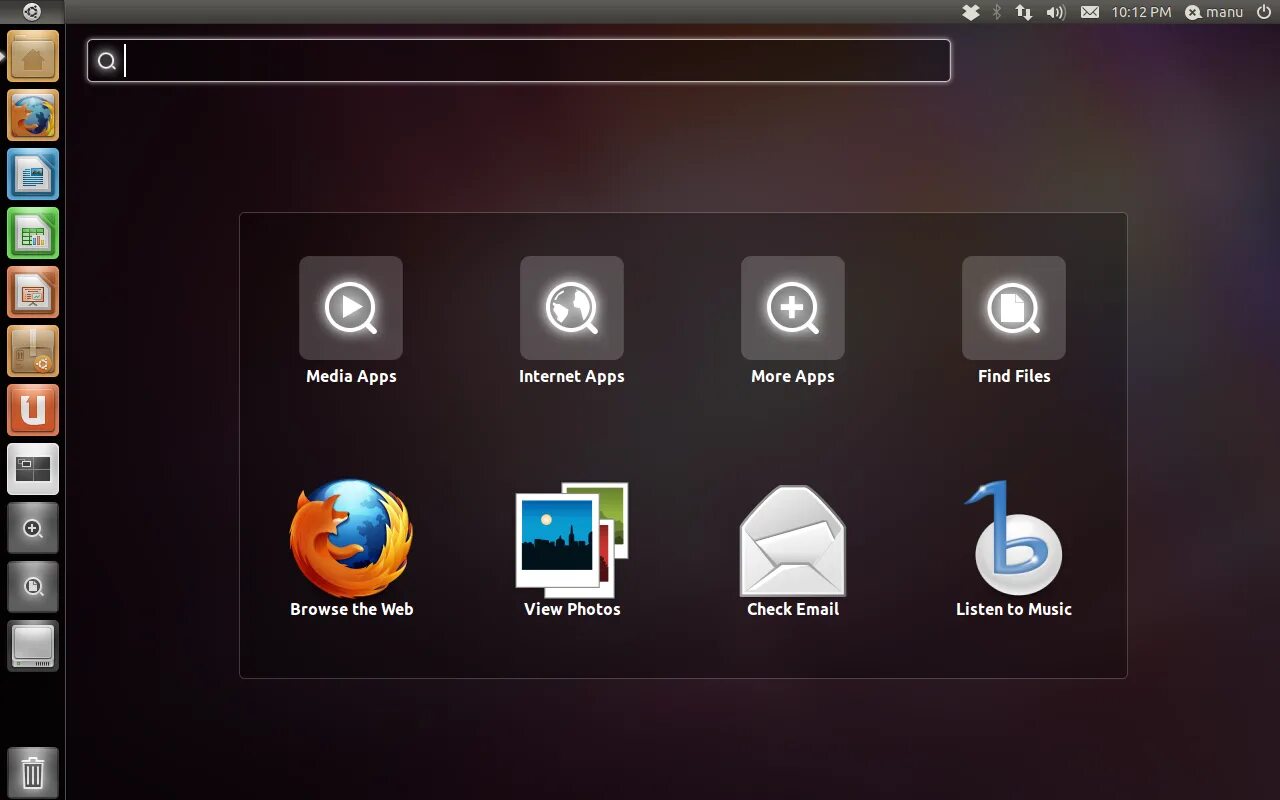This screenshot has height=800, width=1280.
Task: Open the Workspace Switcher in launcher
Action: pos(33,469)
